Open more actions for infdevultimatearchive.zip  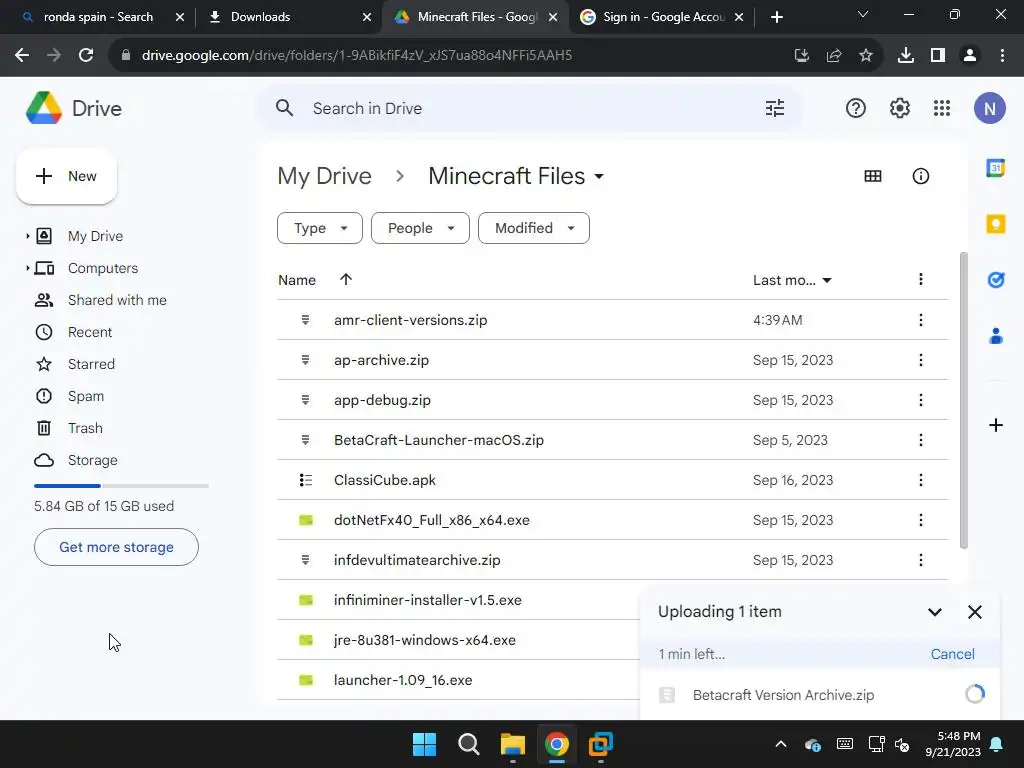[x=920, y=560]
